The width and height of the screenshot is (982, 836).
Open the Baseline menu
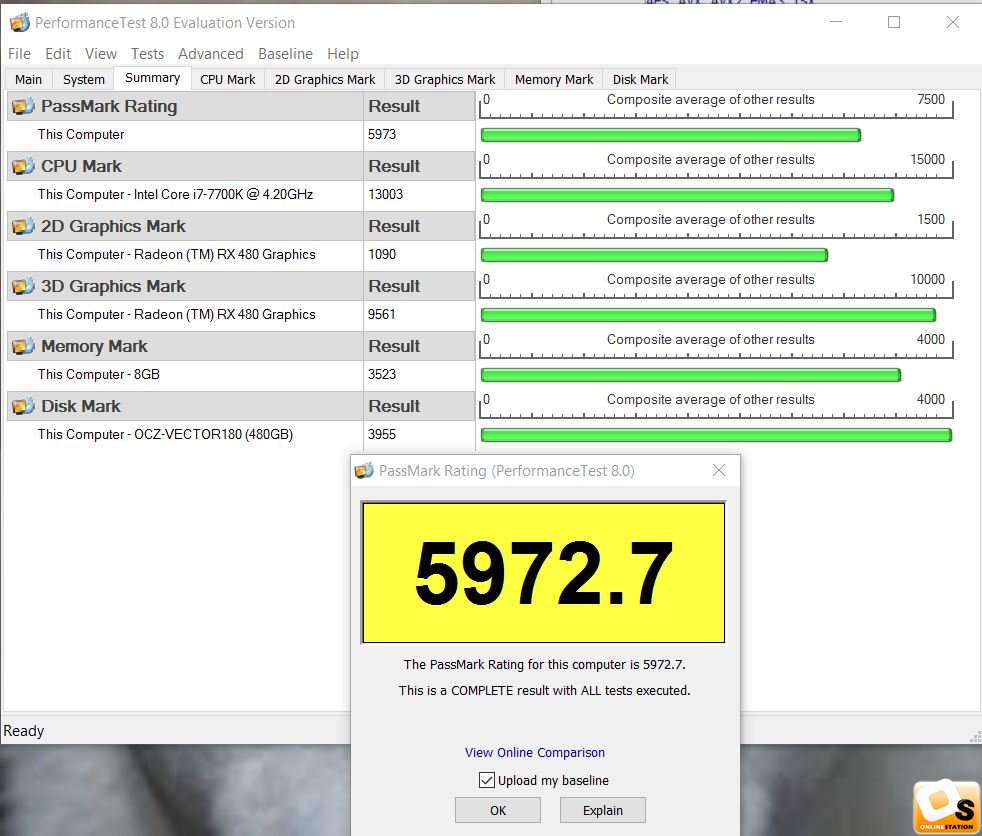[285, 54]
